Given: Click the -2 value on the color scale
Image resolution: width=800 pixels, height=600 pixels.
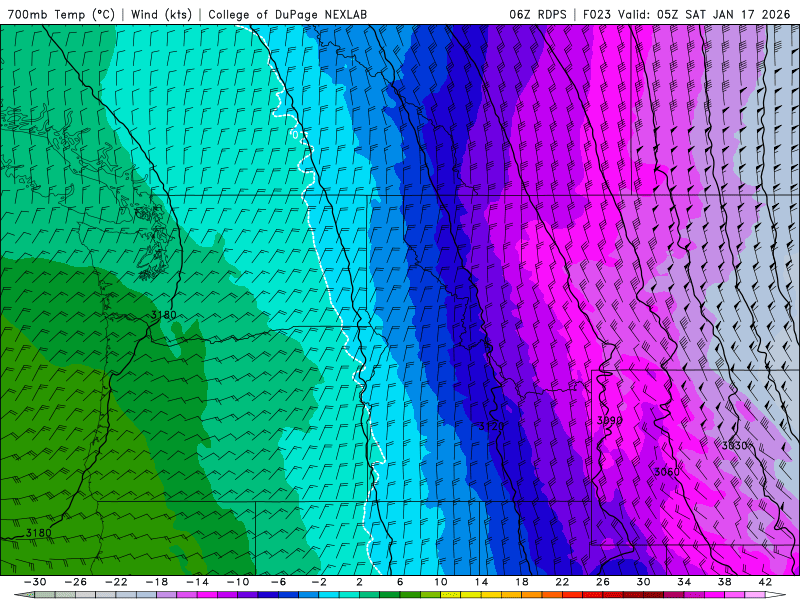Looking at the screenshot, I should (319, 582).
